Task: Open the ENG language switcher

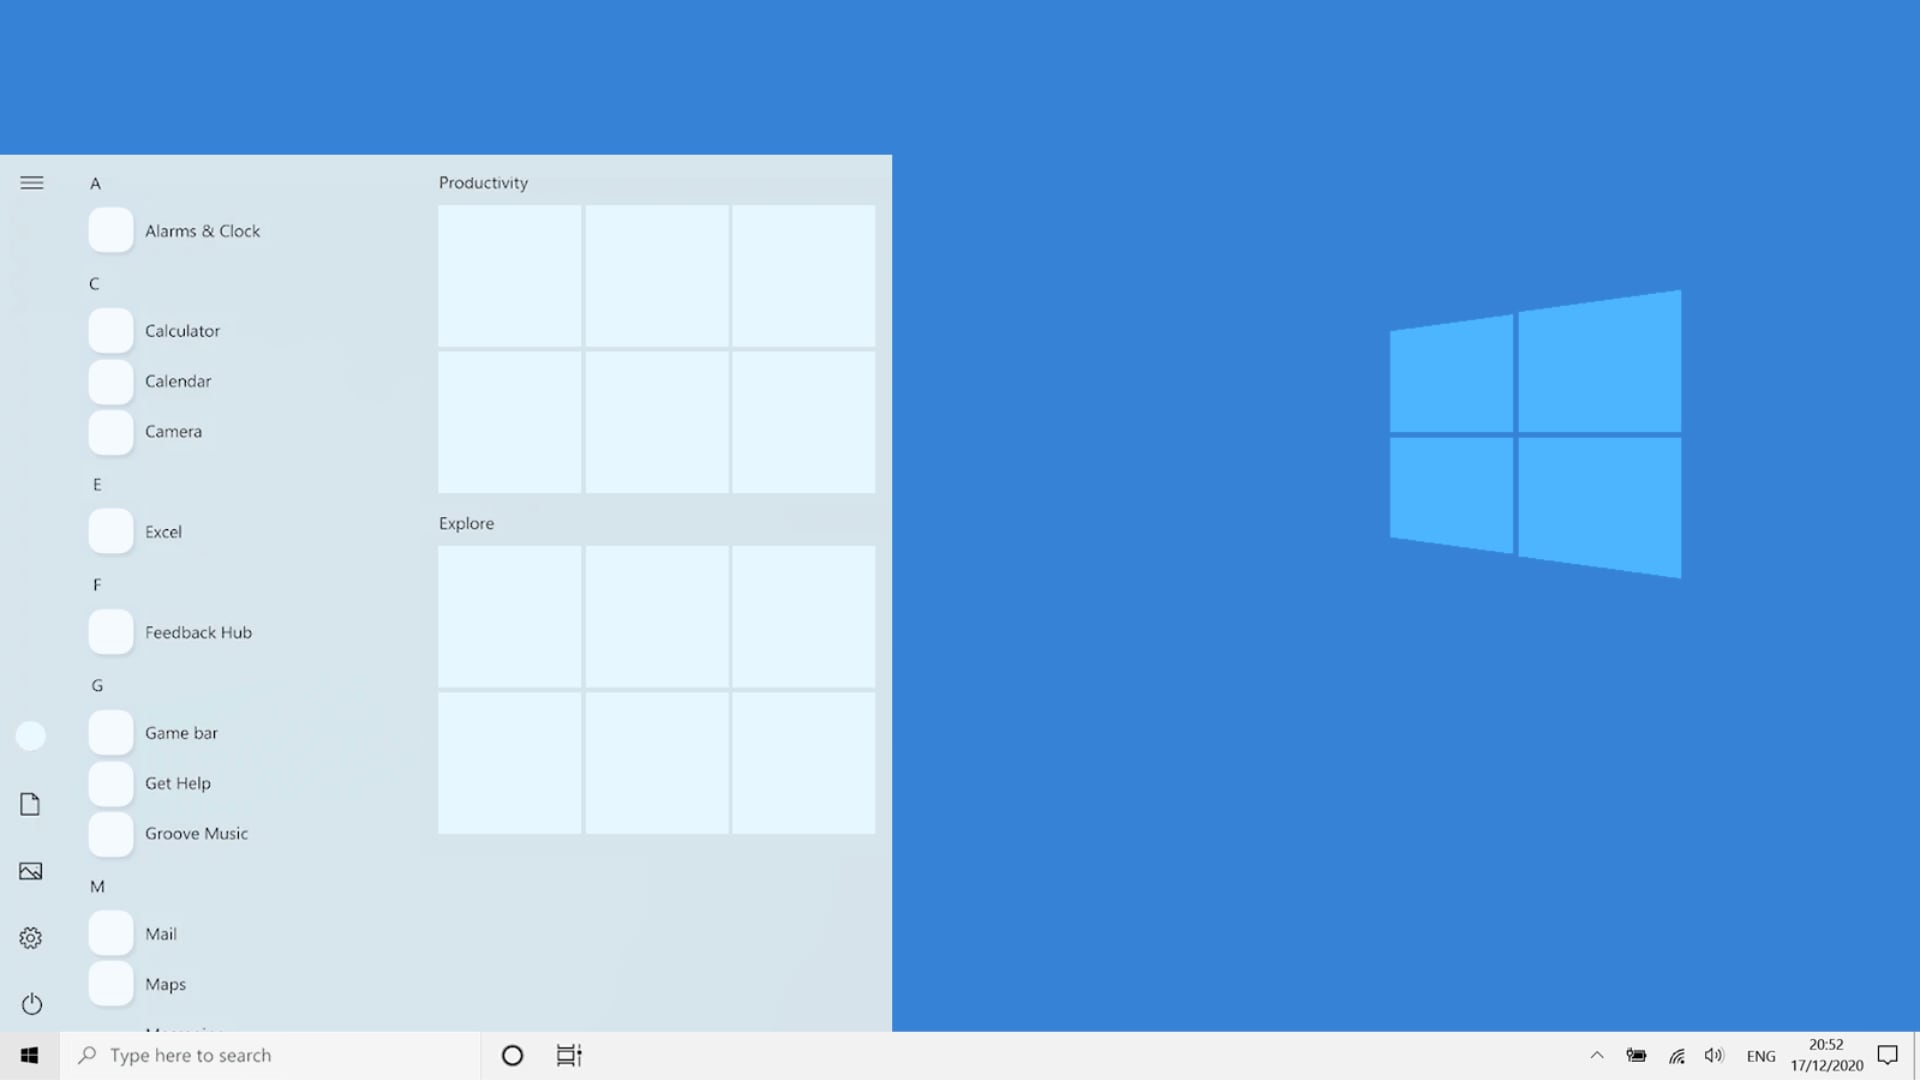Action: [x=1760, y=1055]
